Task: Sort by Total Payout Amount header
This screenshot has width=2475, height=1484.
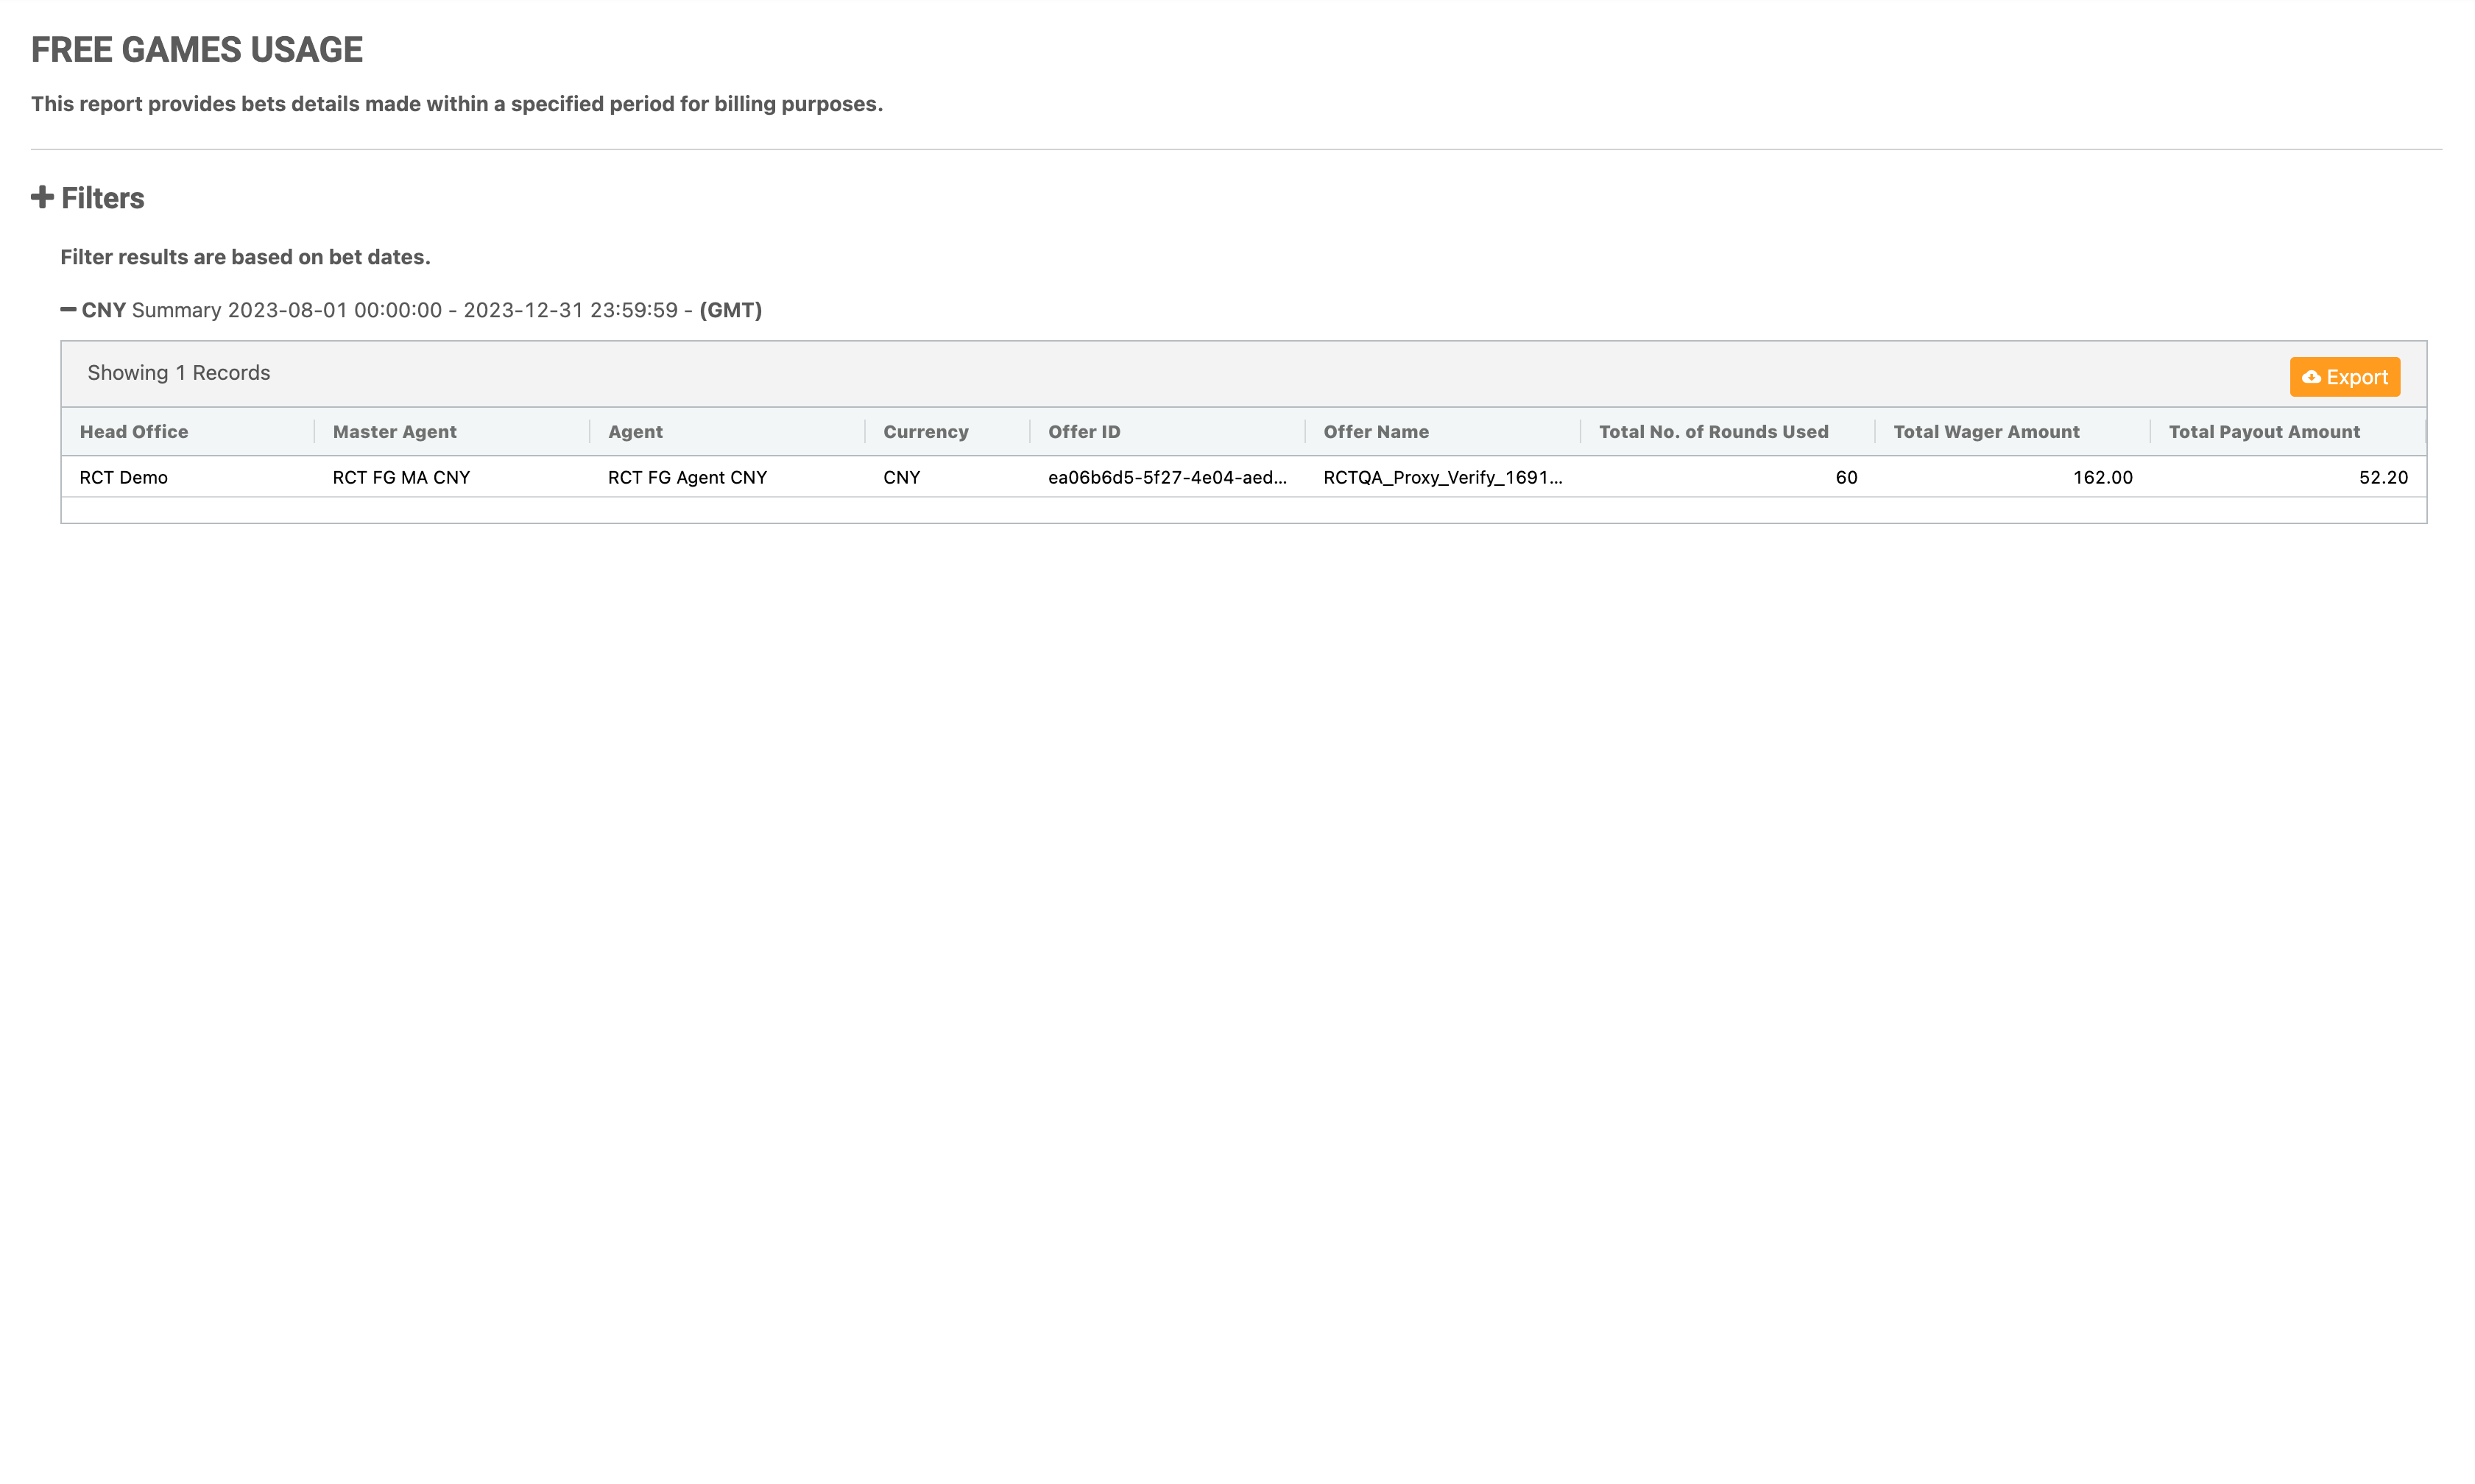Action: [x=2264, y=432]
